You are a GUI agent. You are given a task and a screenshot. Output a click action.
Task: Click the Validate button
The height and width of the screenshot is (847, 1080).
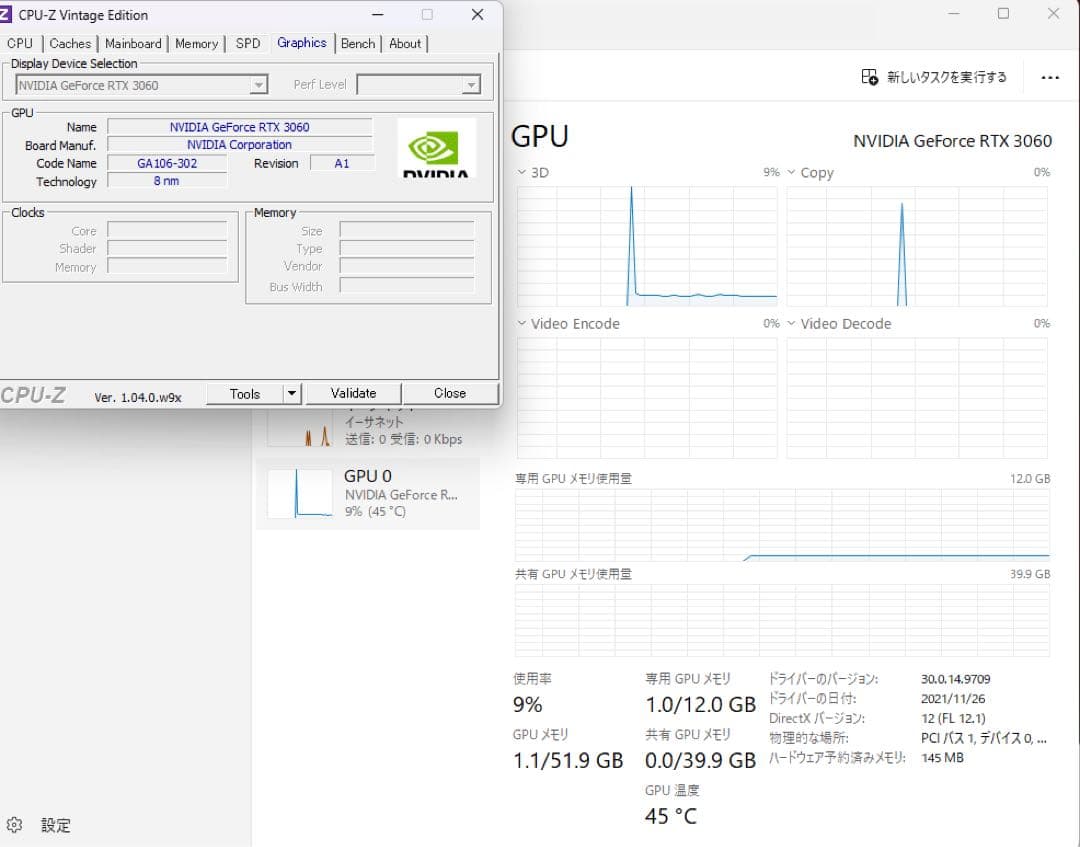pyautogui.click(x=353, y=394)
